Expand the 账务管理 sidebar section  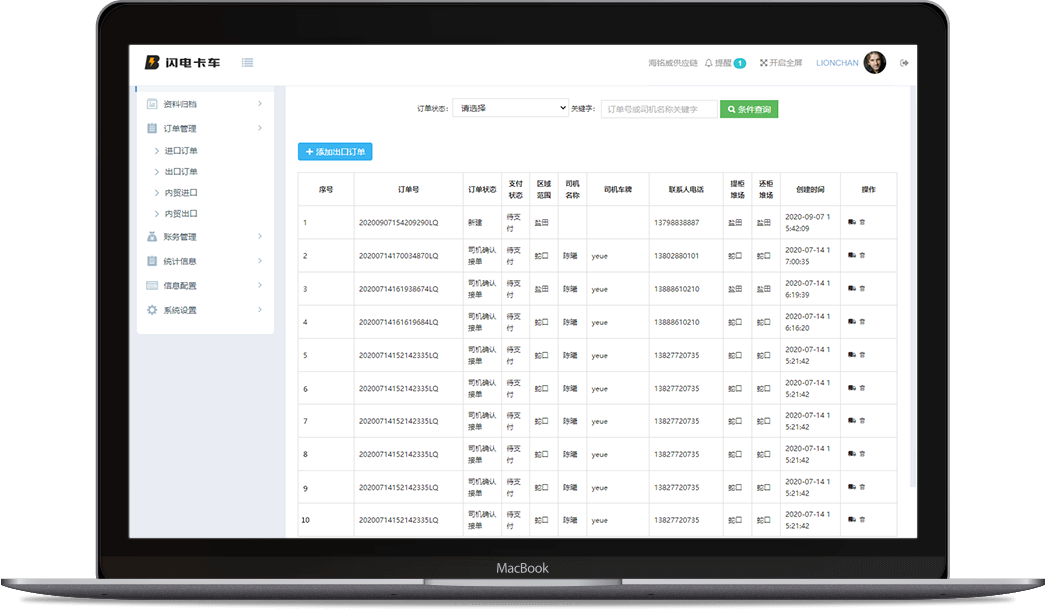[x=205, y=237]
